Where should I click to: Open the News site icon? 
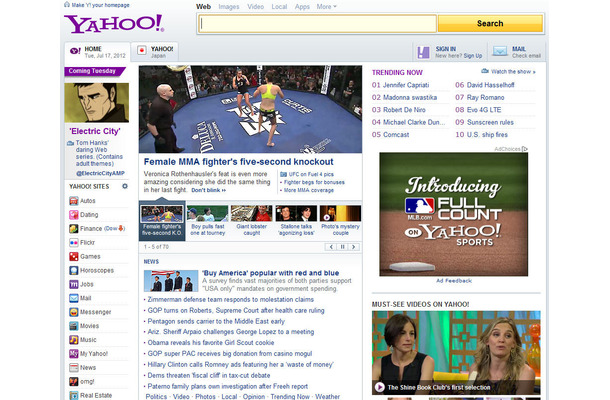[74, 368]
